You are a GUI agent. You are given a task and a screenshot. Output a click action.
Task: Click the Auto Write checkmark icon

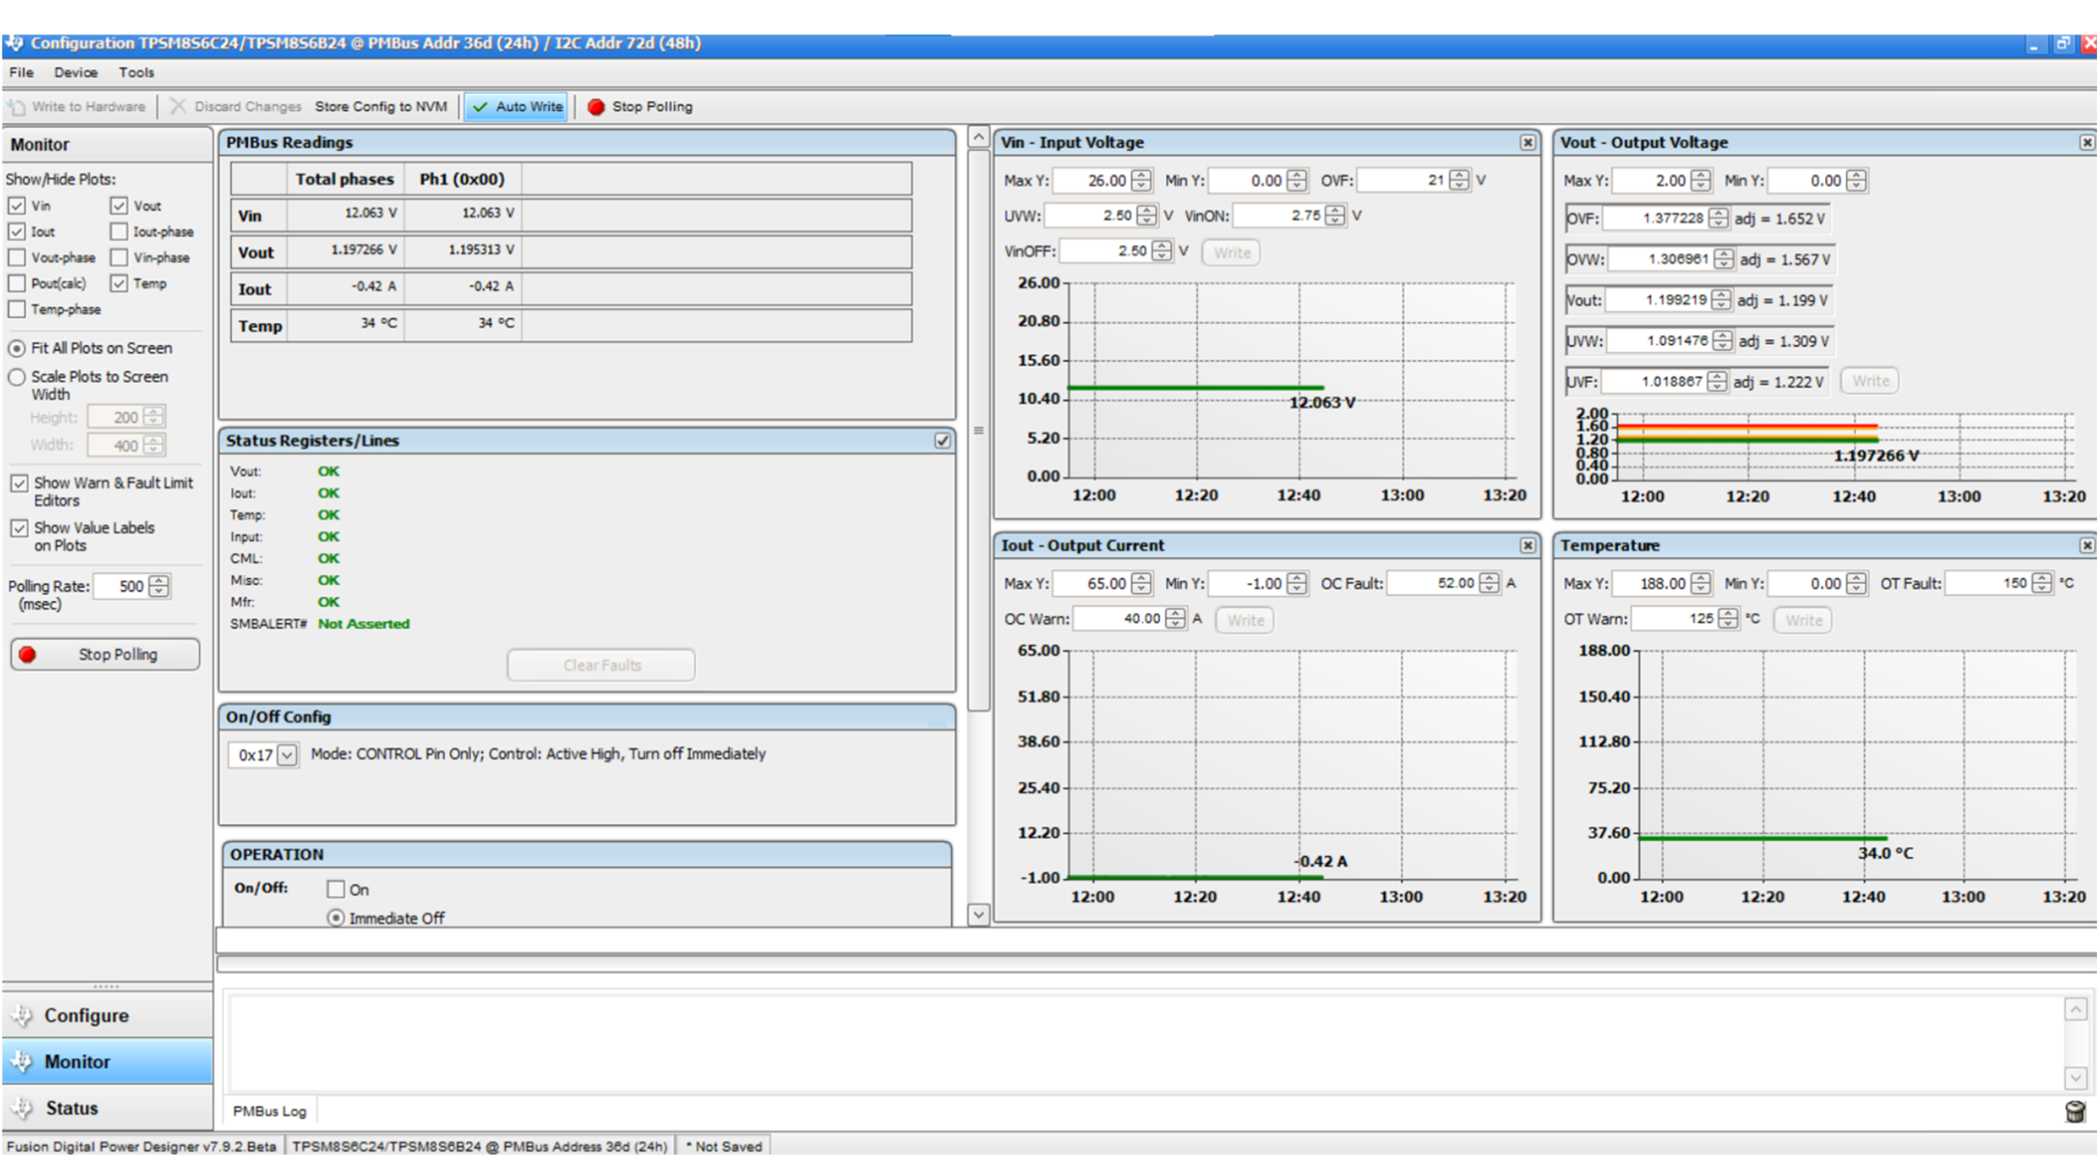(x=482, y=105)
